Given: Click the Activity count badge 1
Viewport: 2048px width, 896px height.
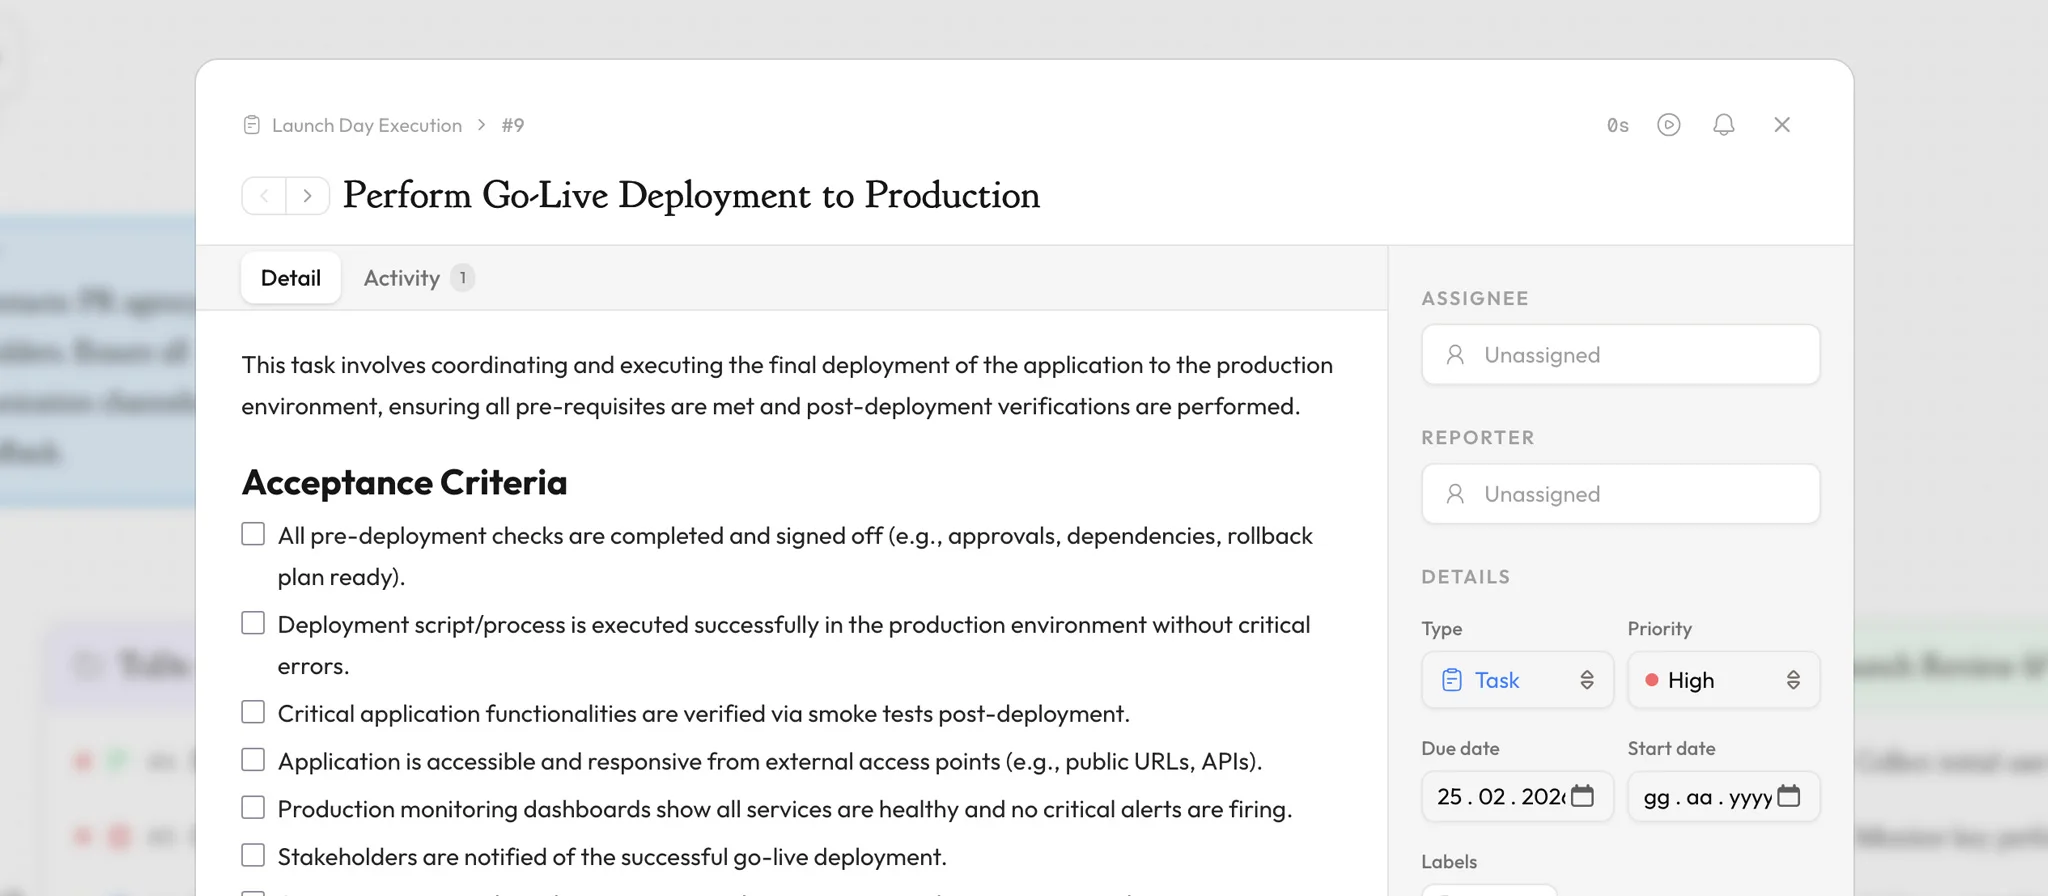Looking at the screenshot, I should point(462,278).
